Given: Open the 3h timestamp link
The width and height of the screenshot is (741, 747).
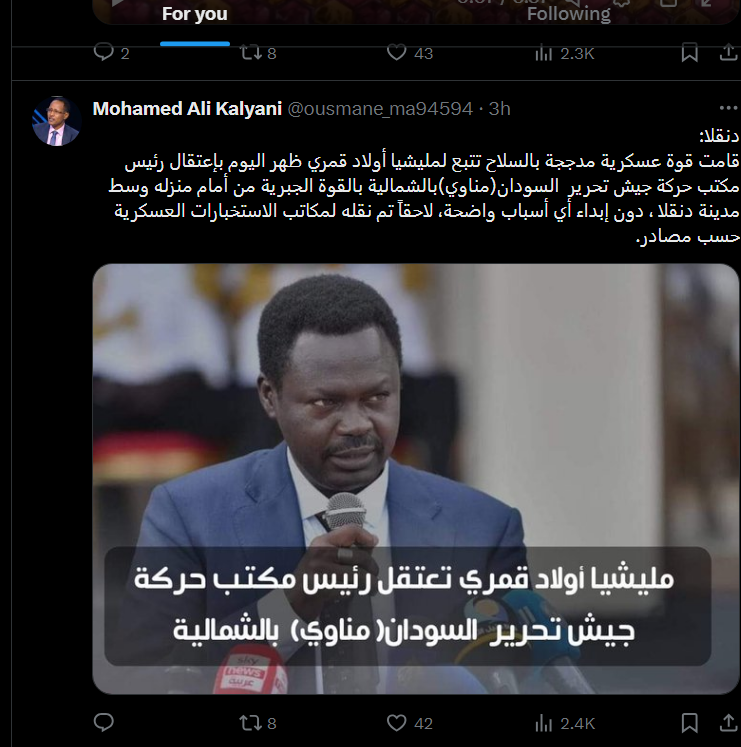Looking at the screenshot, I should tap(499, 109).
